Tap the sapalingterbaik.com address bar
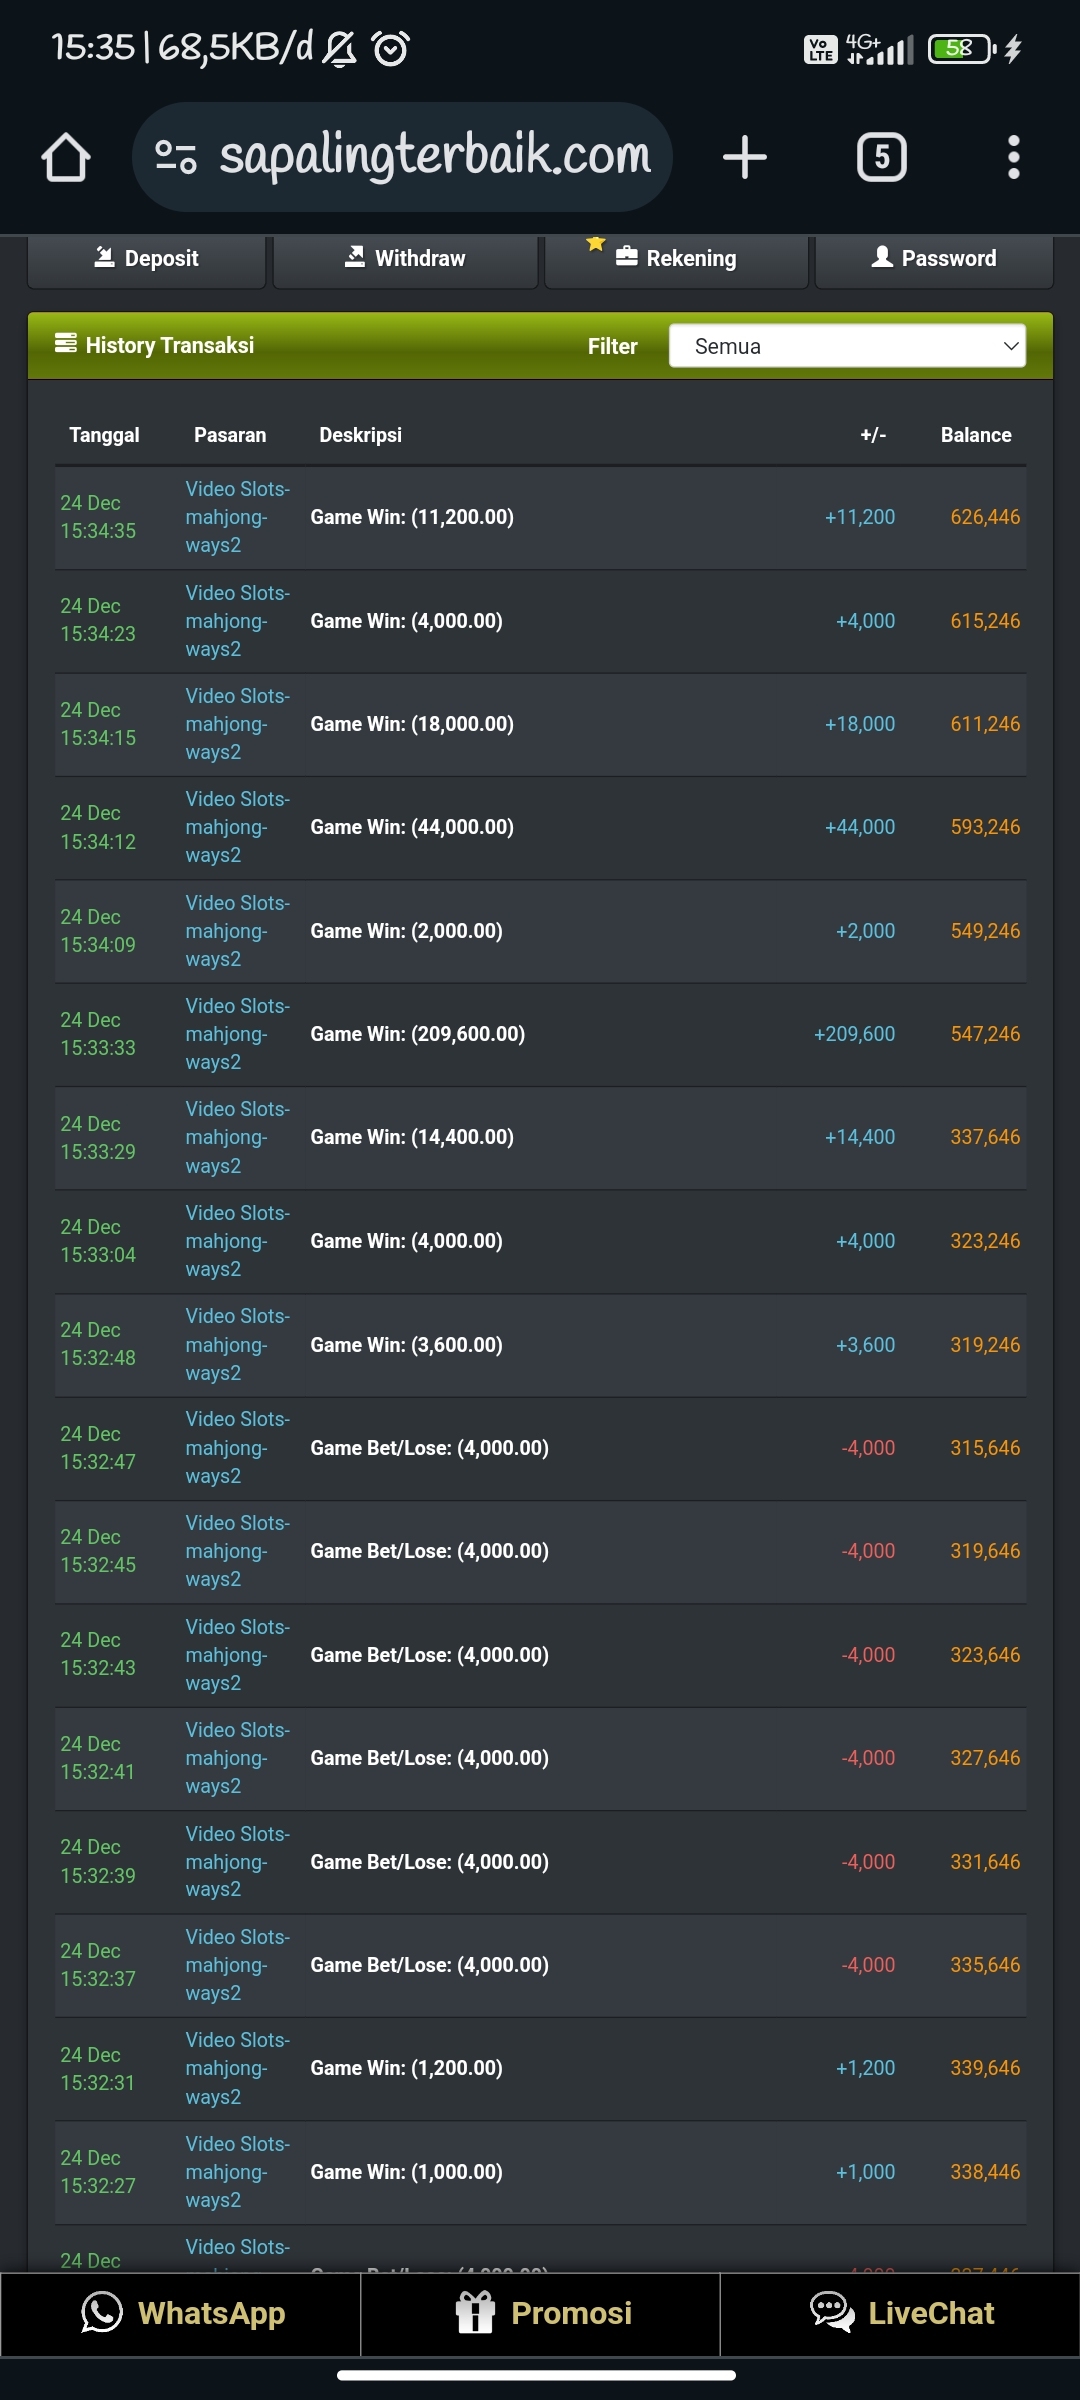The width and height of the screenshot is (1080, 2400). pyautogui.click(x=434, y=157)
